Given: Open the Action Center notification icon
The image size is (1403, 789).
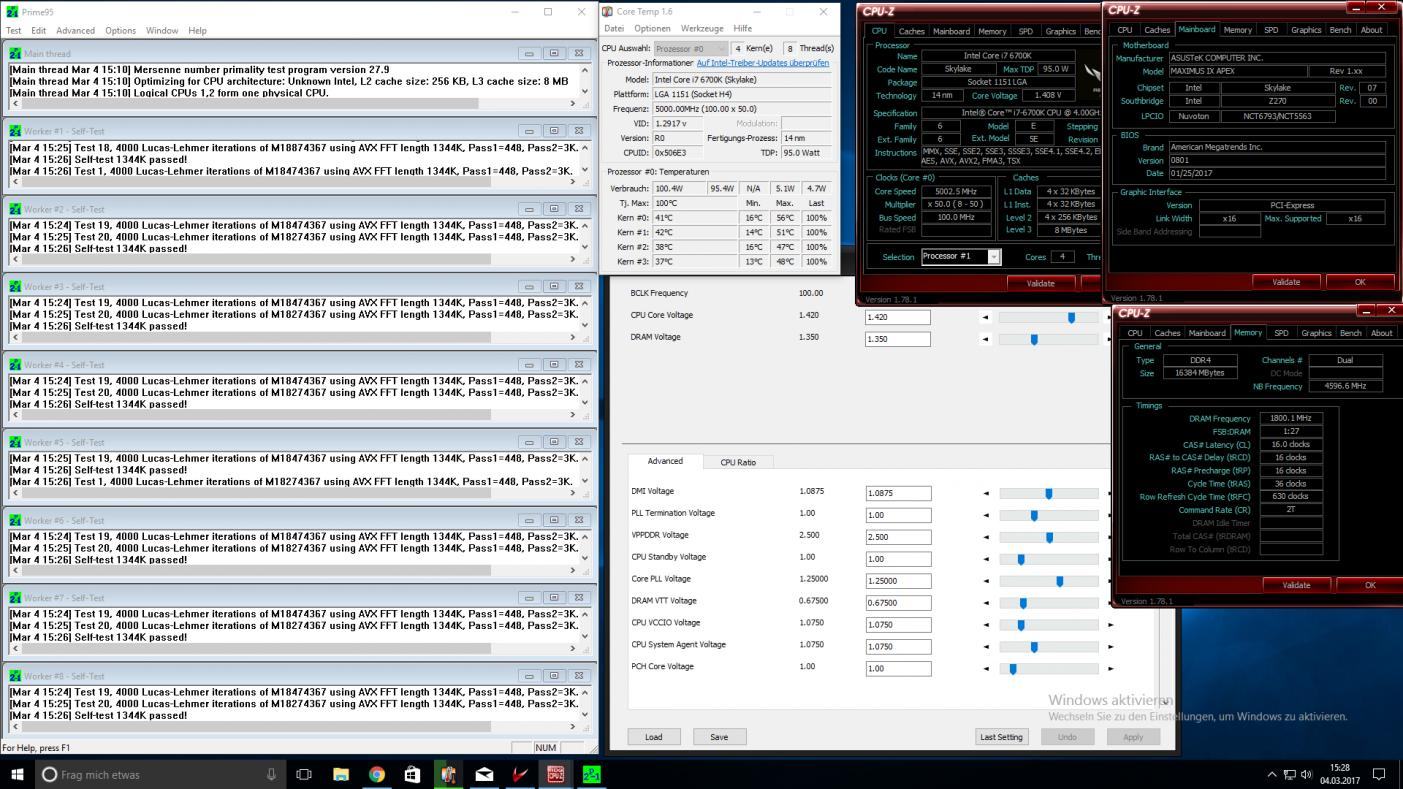Looking at the screenshot, I should pyautogui.click(x=1379, y=774).
